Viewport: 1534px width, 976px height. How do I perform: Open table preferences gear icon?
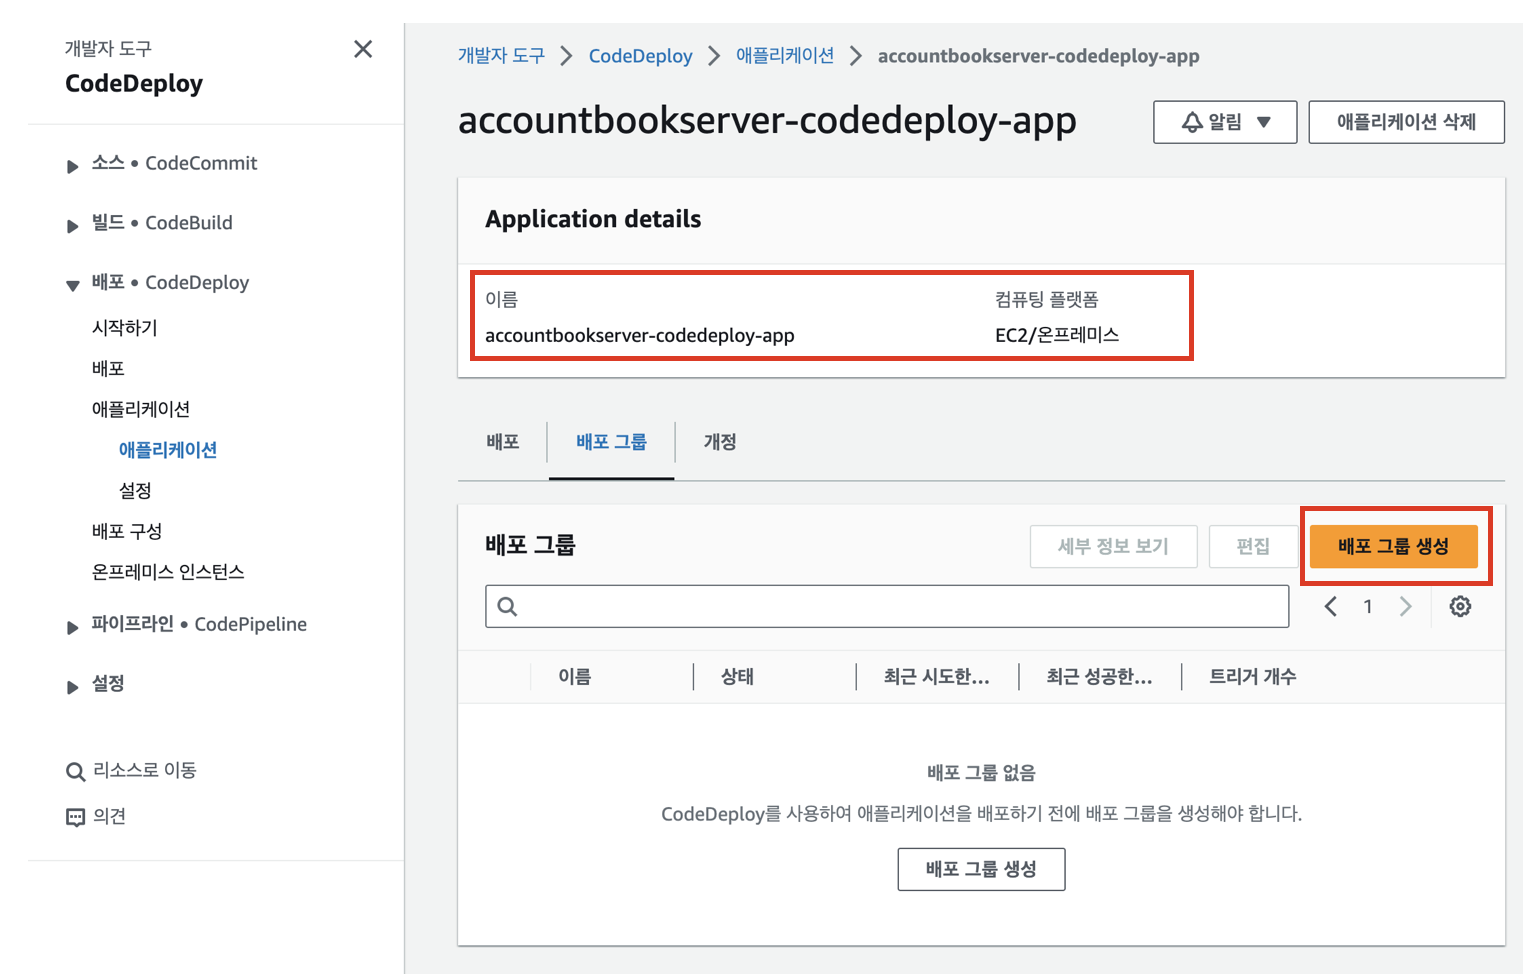tap(1460, 607)
